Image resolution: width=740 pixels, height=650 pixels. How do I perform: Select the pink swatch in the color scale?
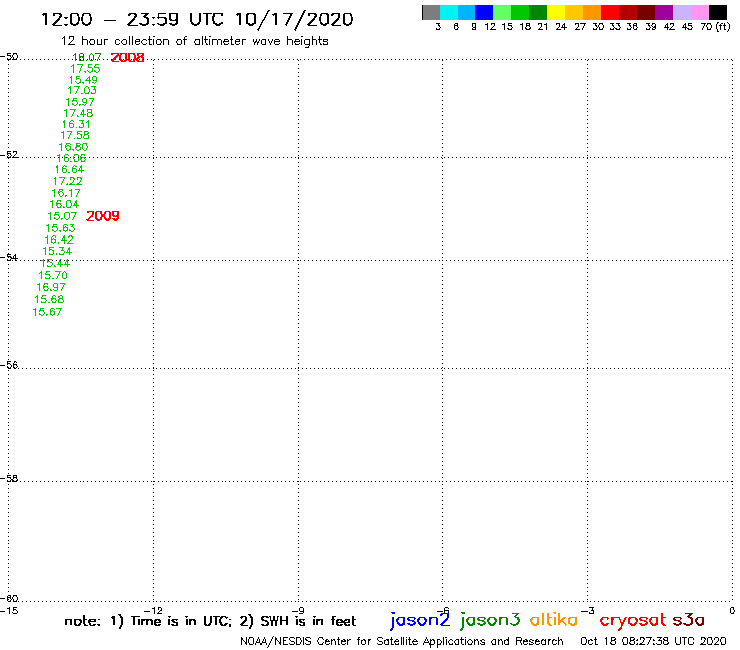pyautogui.click(x=699, y=12)
